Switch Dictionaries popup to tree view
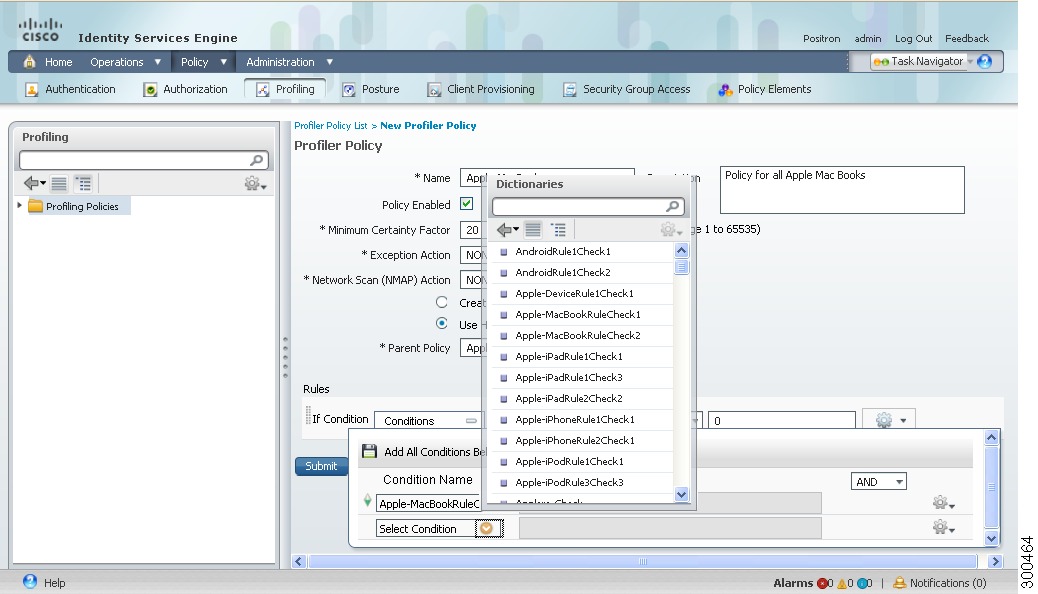This screenshot has height=594, width=1038. [x=559, y=230]
